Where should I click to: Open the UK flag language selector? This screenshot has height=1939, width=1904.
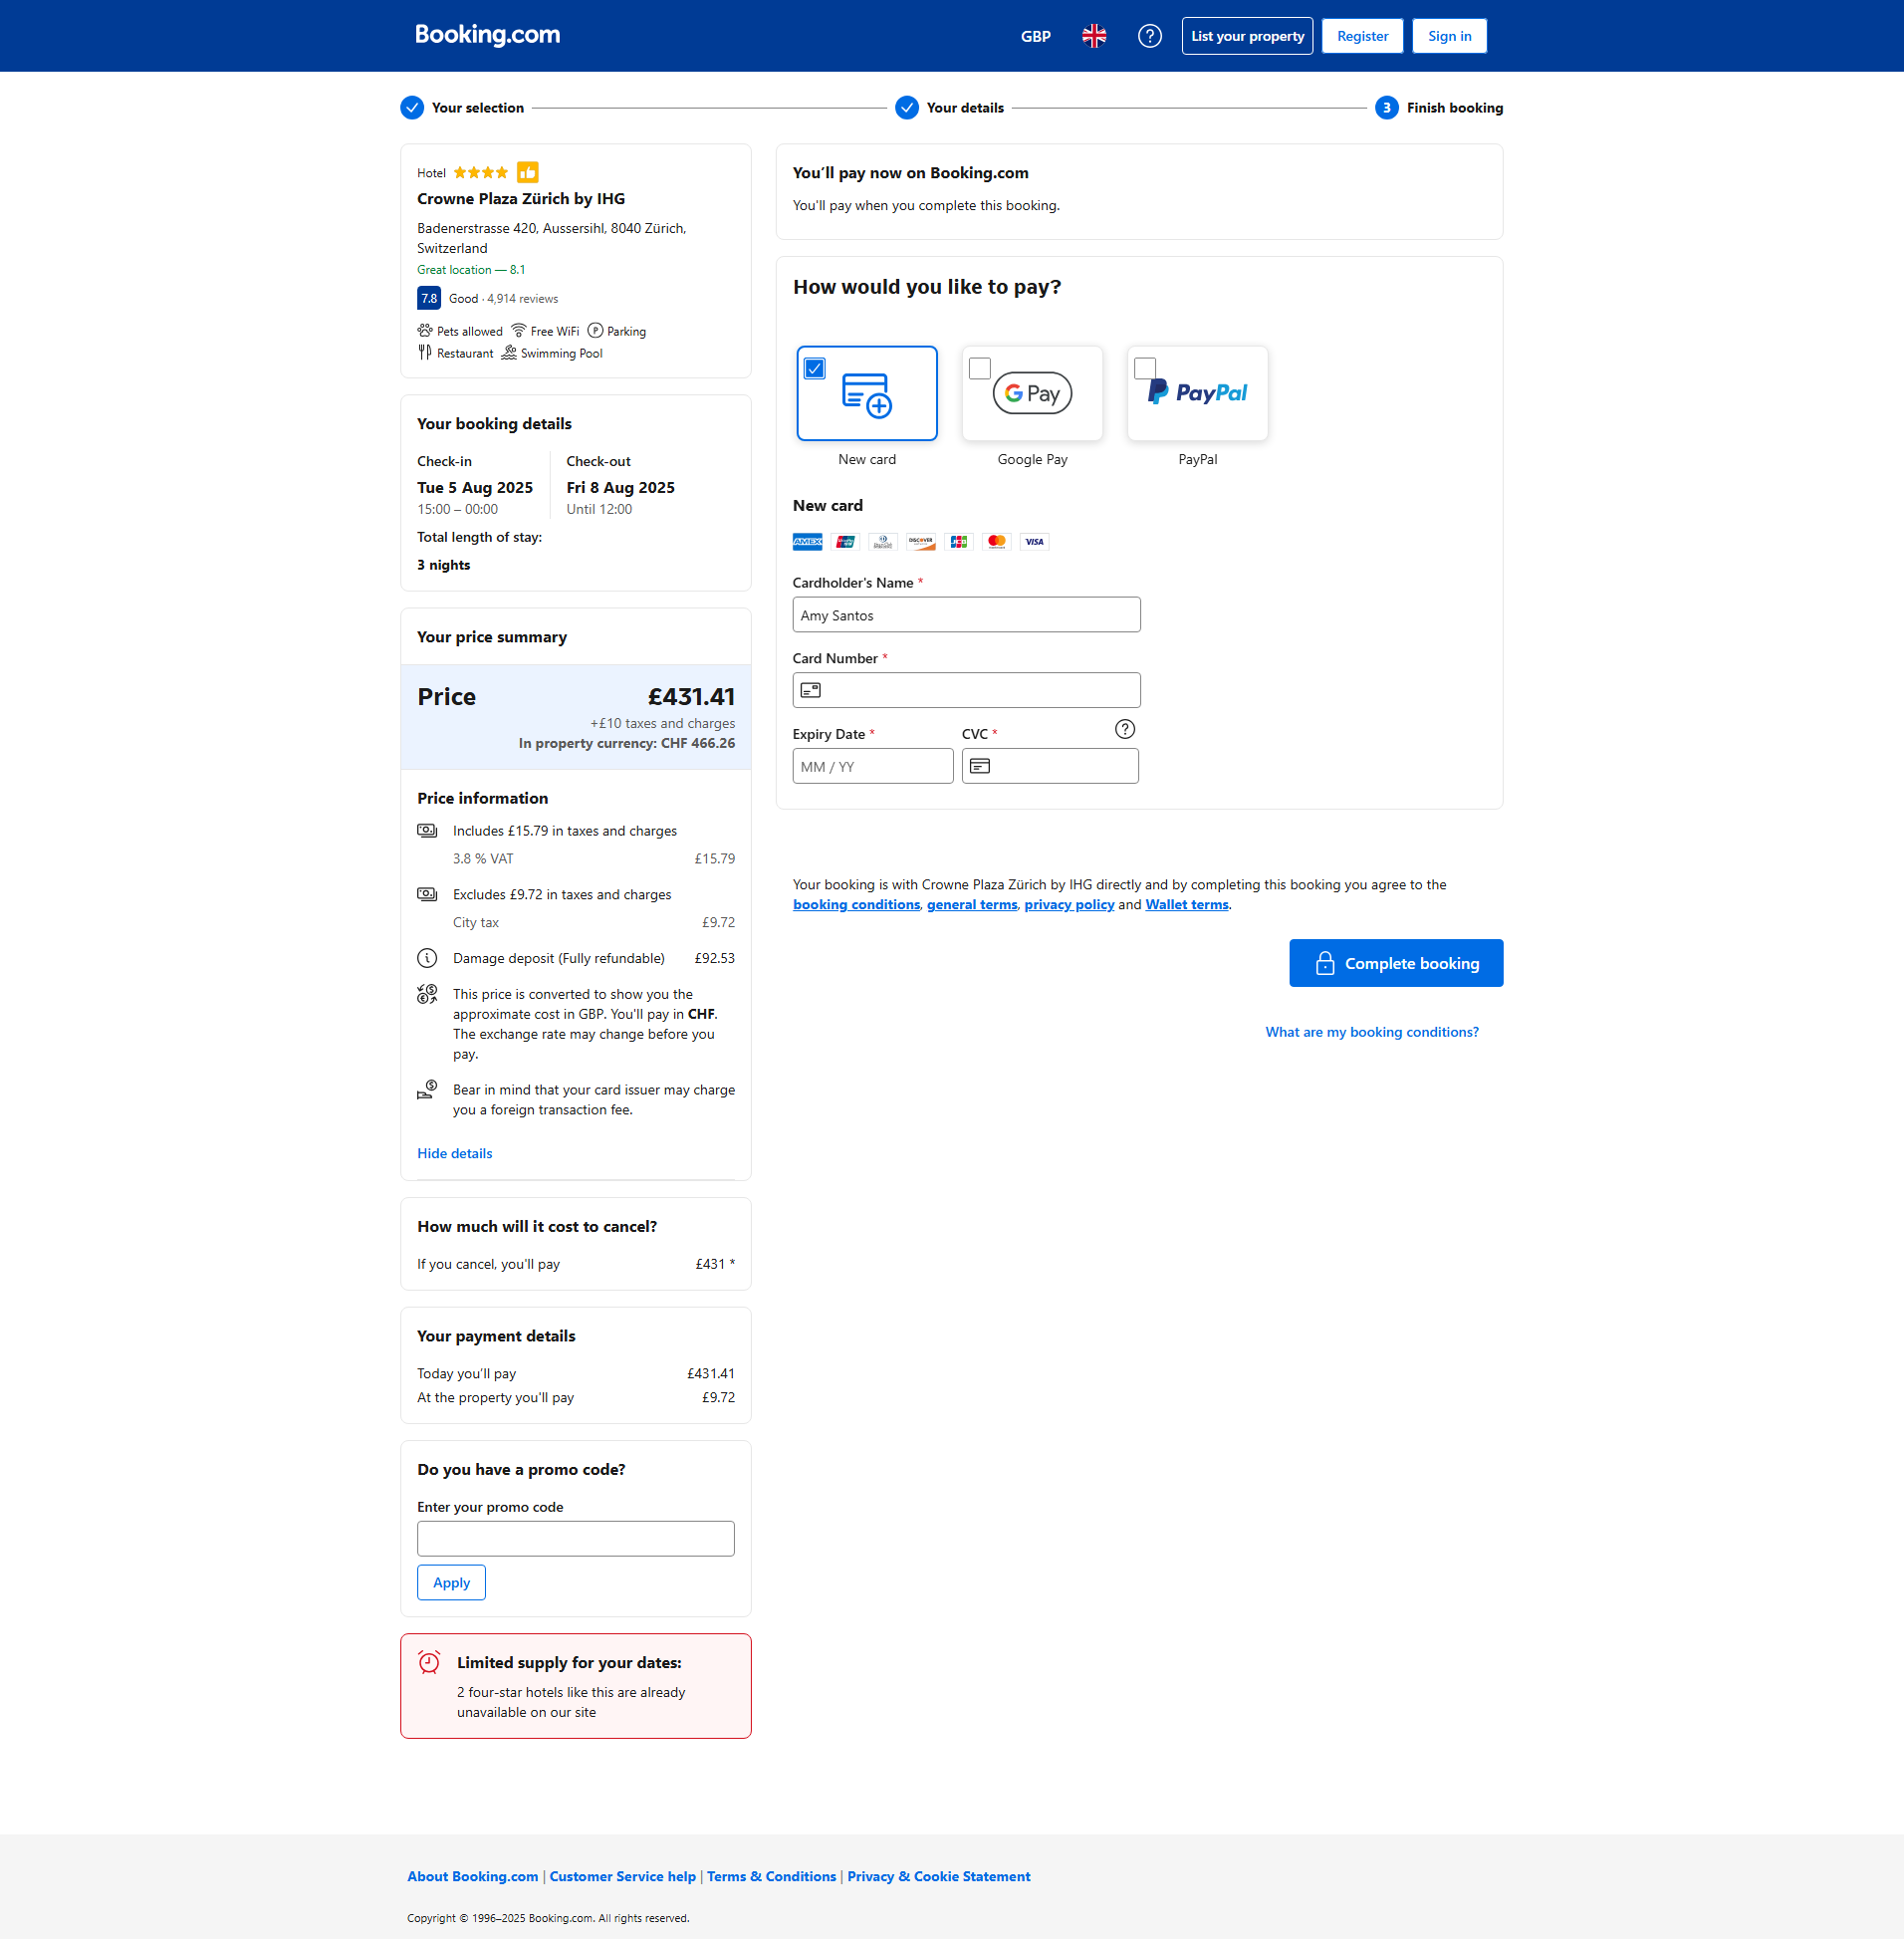pyautogui.click(x=1094, y=36)
